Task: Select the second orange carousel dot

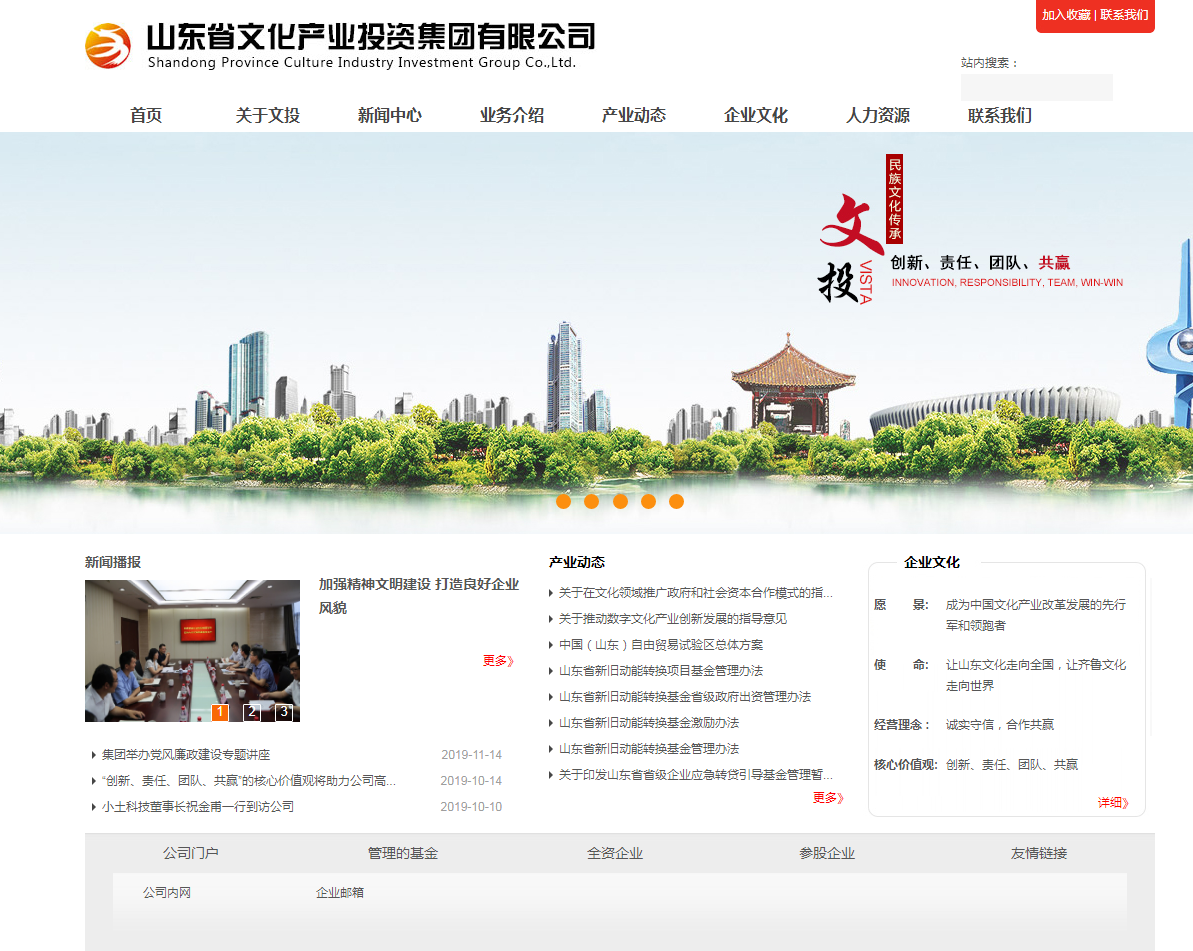Action: (x=591, y=502)
